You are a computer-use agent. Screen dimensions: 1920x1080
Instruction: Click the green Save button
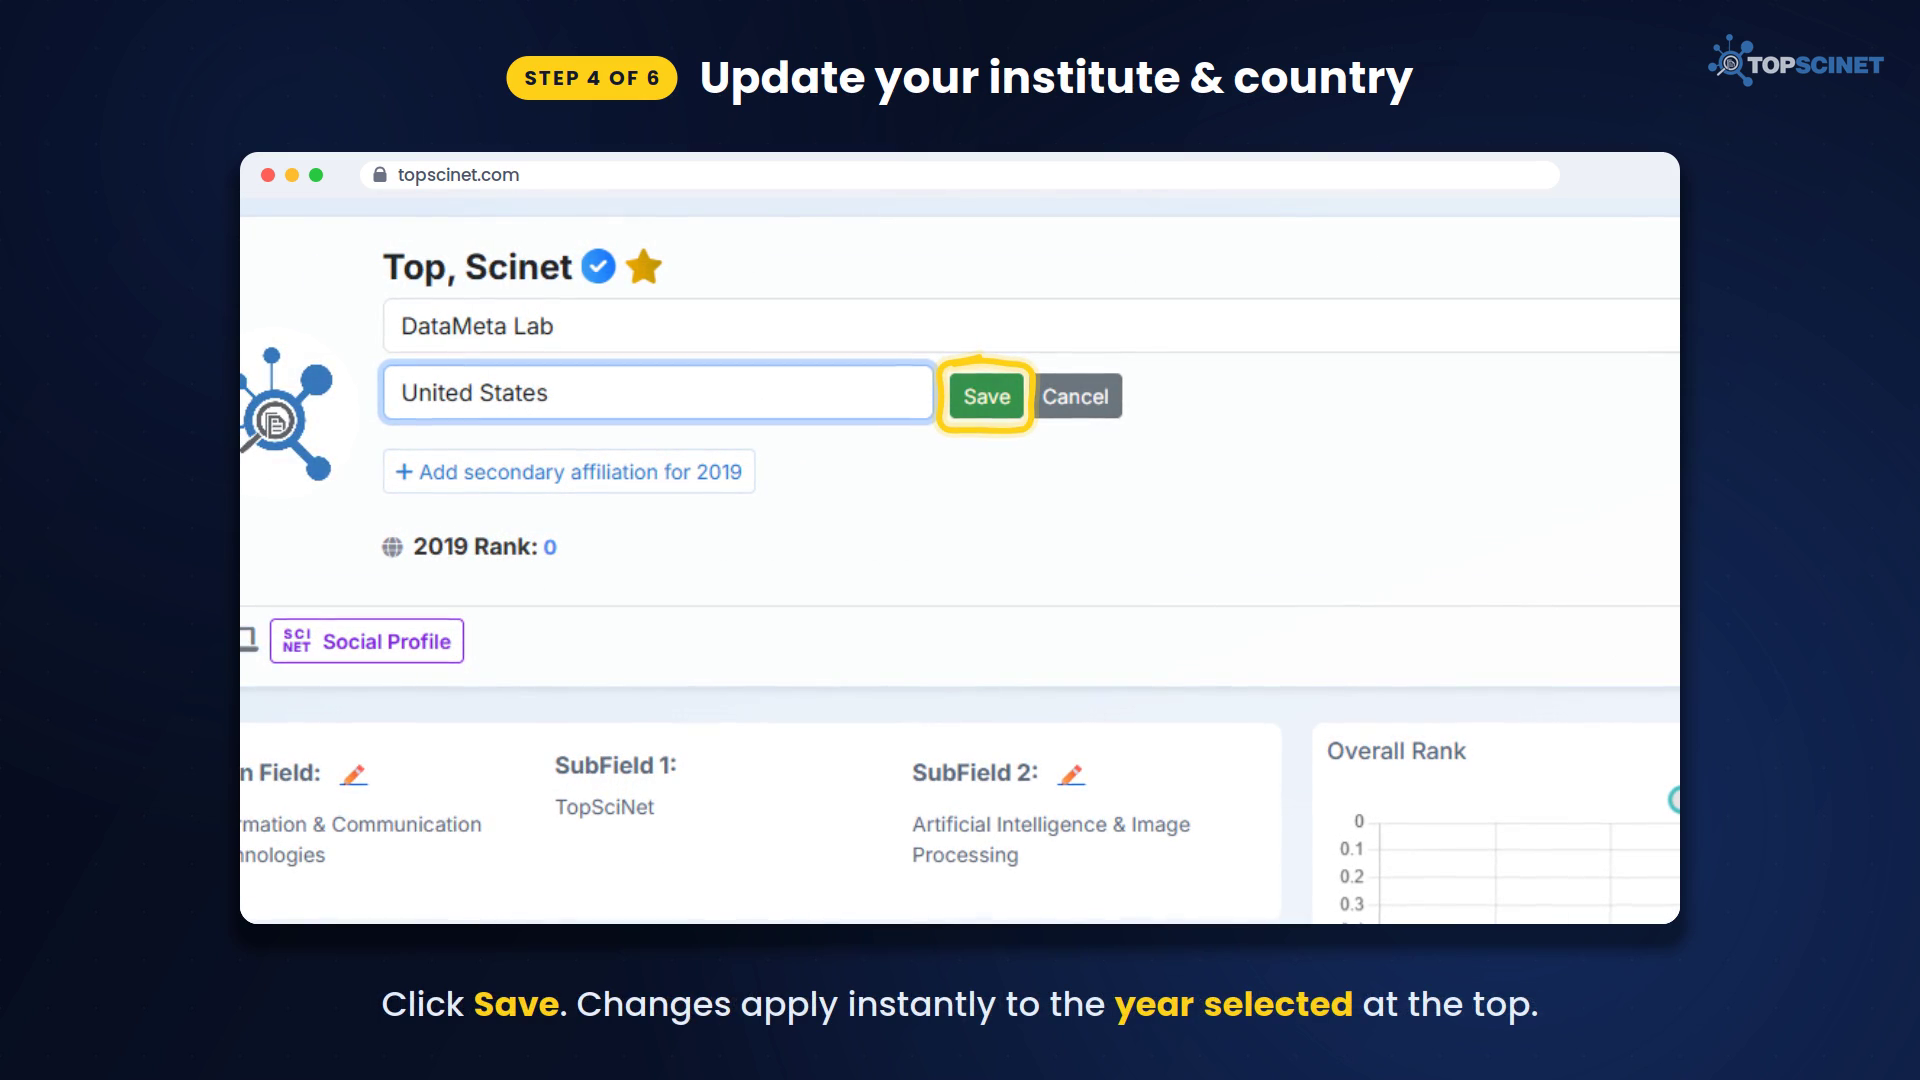click(986, 396)
